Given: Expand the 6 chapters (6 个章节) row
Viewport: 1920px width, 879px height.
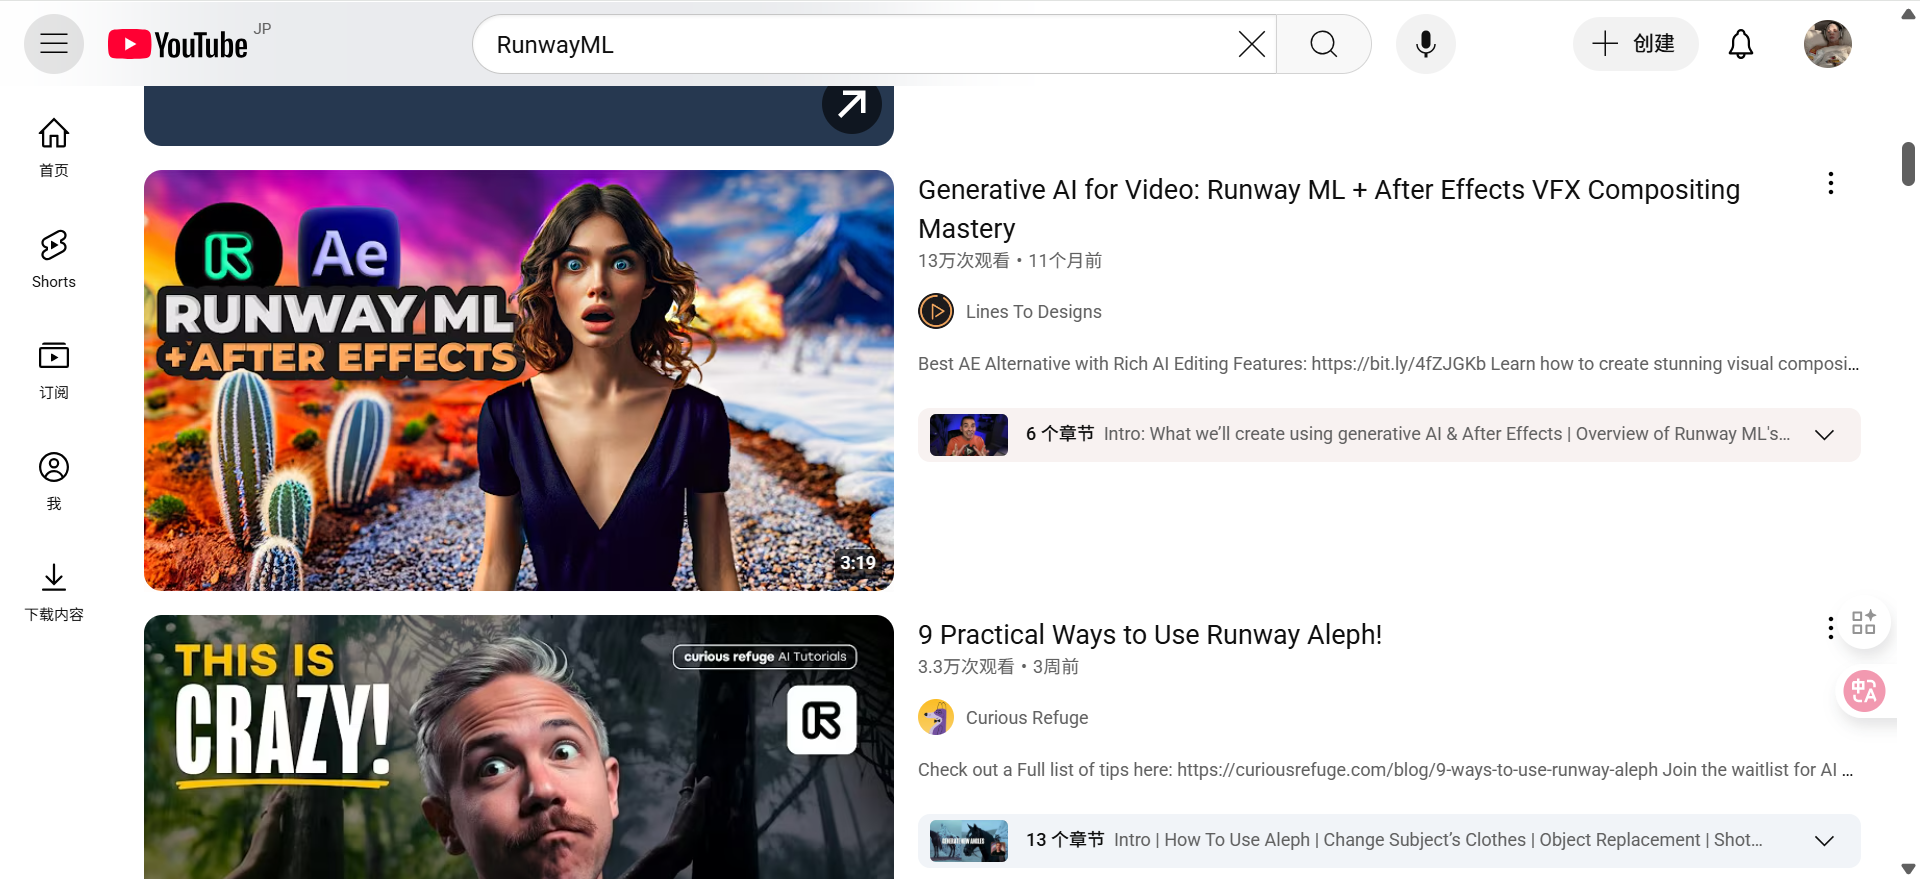Looking at the screenshot, I should tap(1389, 435).
